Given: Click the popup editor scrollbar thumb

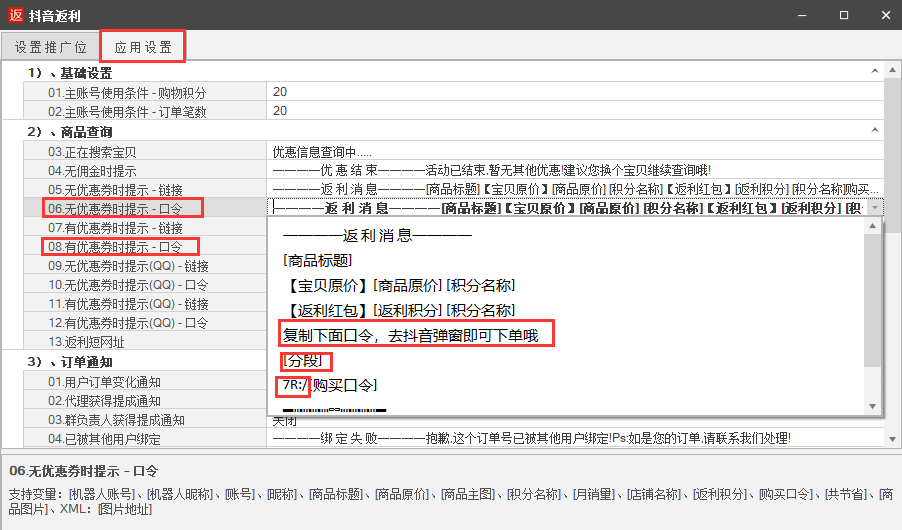Looking at the screenshot, I should click(873, 300).
